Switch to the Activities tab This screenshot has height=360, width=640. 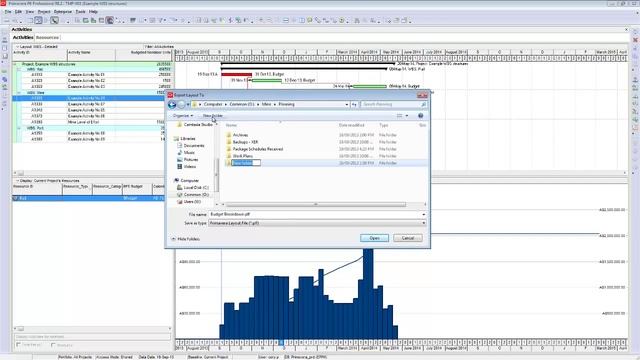(x=23, y=38)
